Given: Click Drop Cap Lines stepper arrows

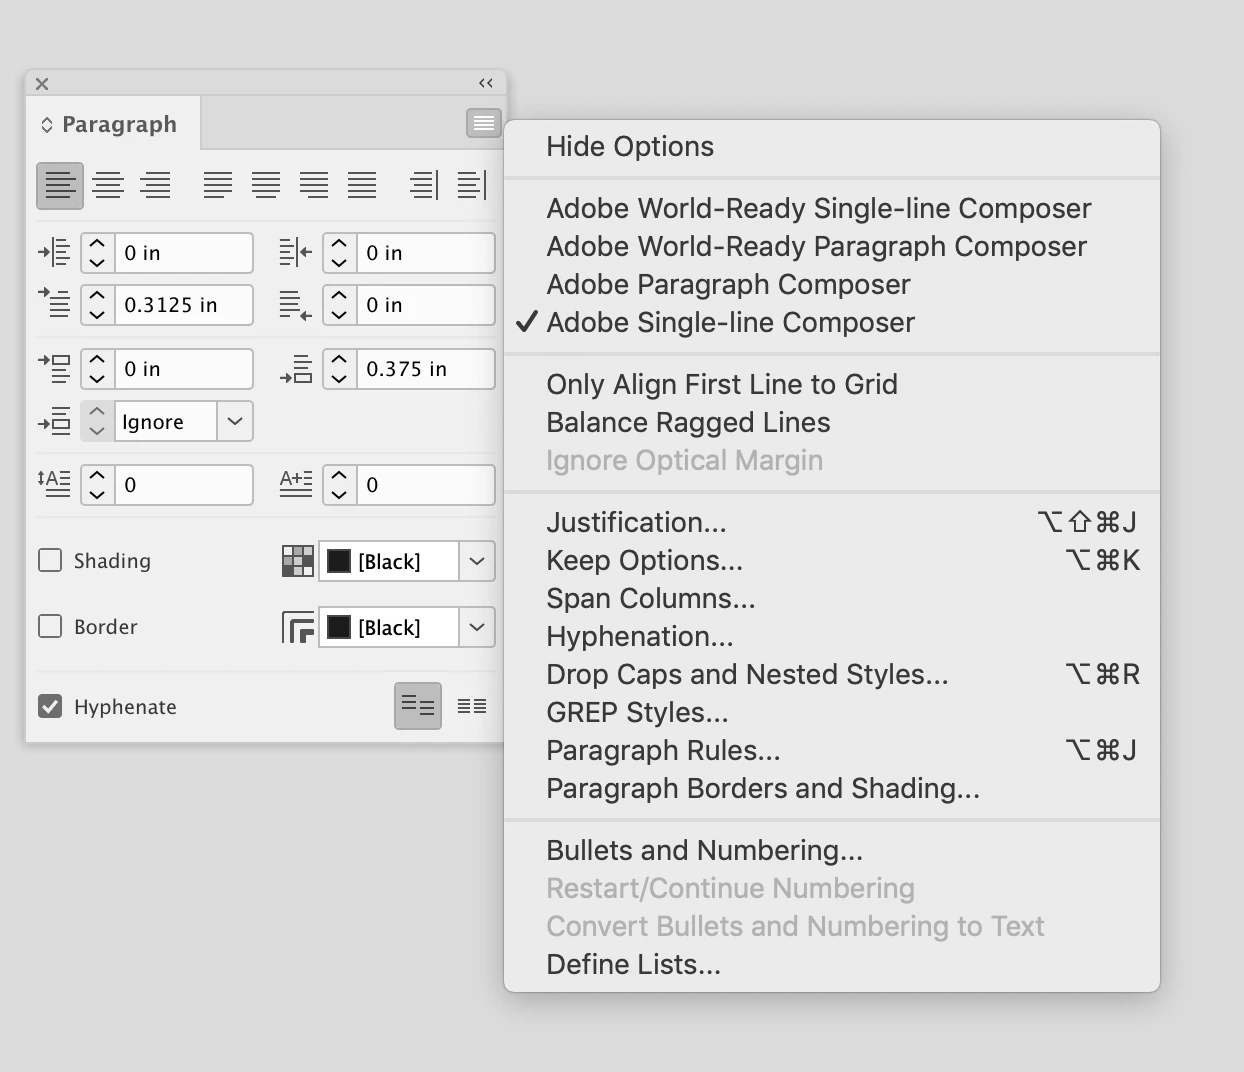Looking at the screenshot, I should pyautogui.click(x=97, y=485).
